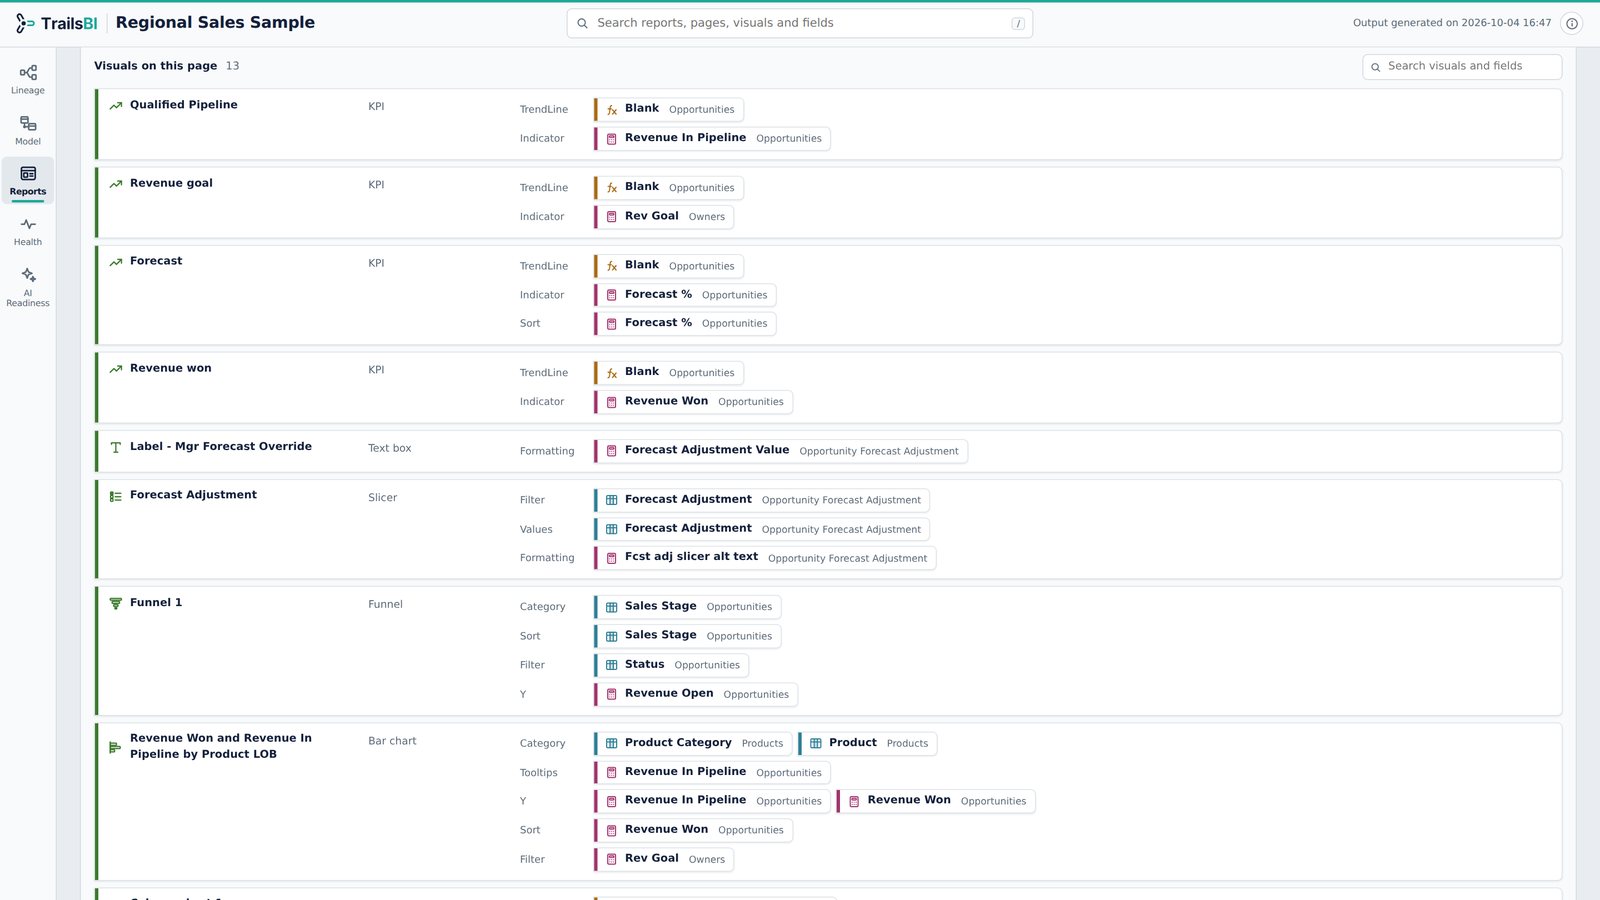Open the AI Readiness section

coord(28,286)
